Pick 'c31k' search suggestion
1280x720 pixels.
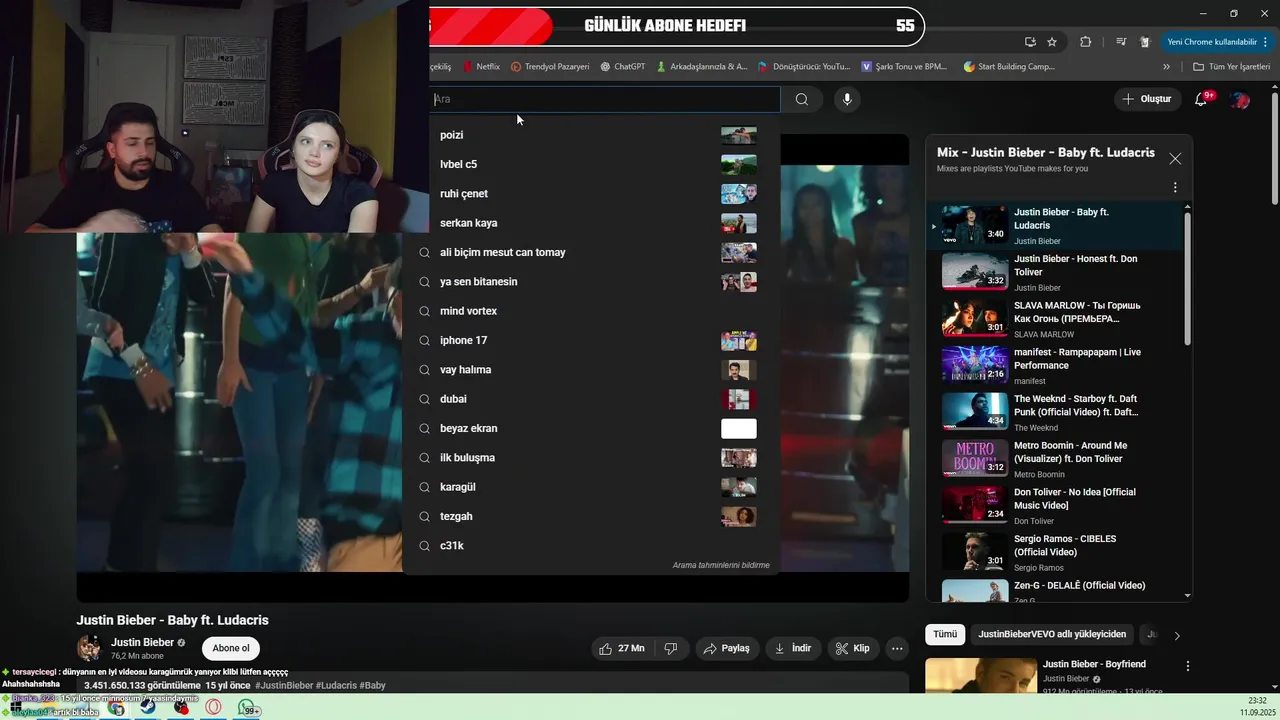click(591, 546)
